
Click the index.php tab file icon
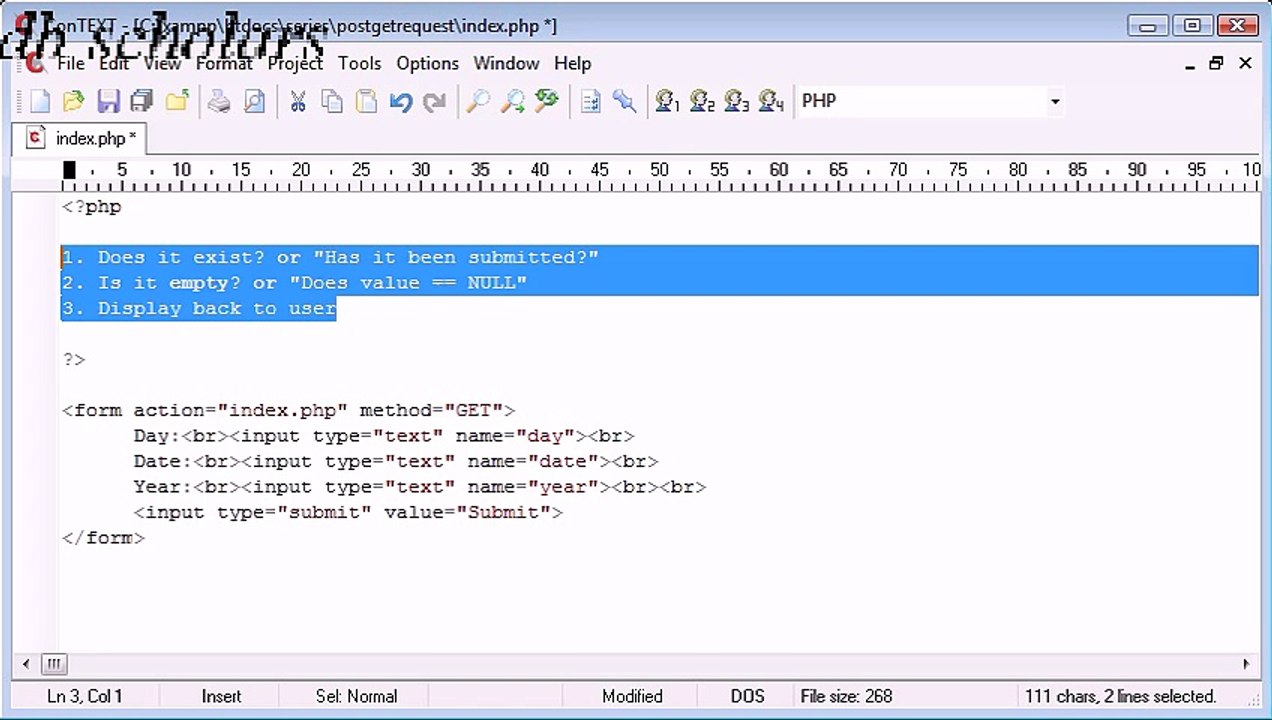[36, 138]
